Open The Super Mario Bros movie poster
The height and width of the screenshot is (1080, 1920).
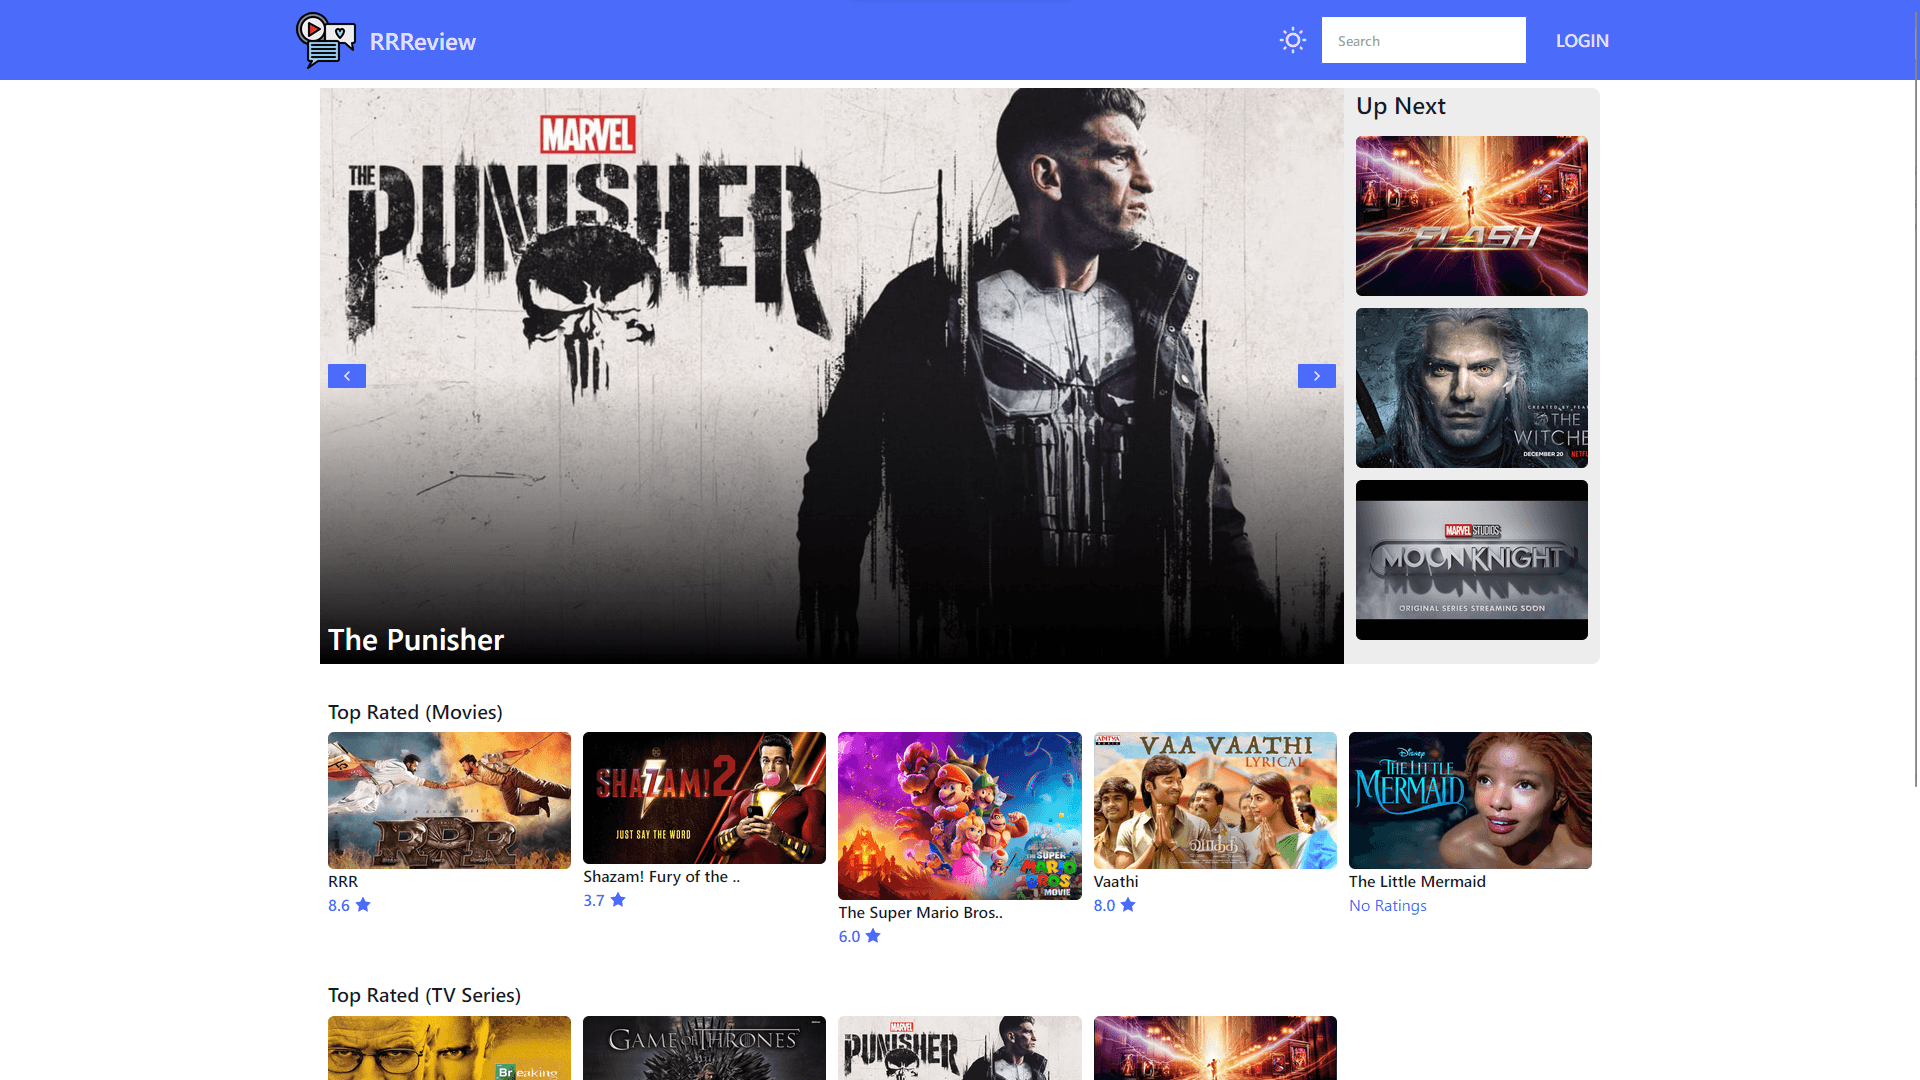coord(959,816)
